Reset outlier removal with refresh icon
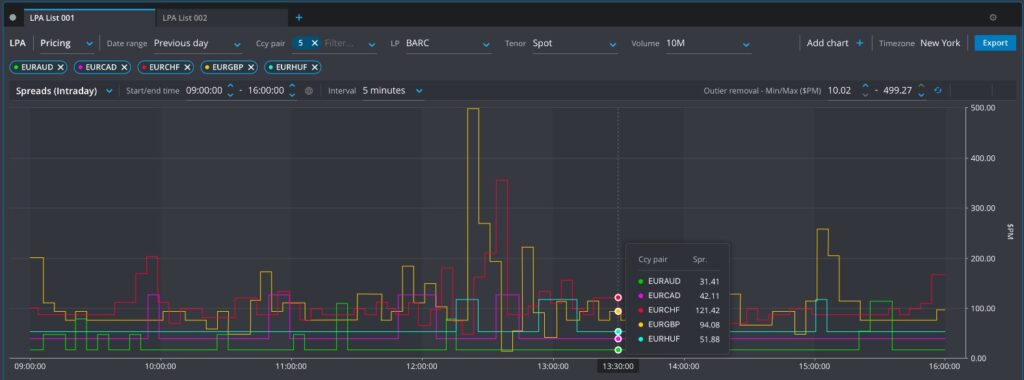The width and height of the screenshot is (1024, 380). [x=938, y=91]
